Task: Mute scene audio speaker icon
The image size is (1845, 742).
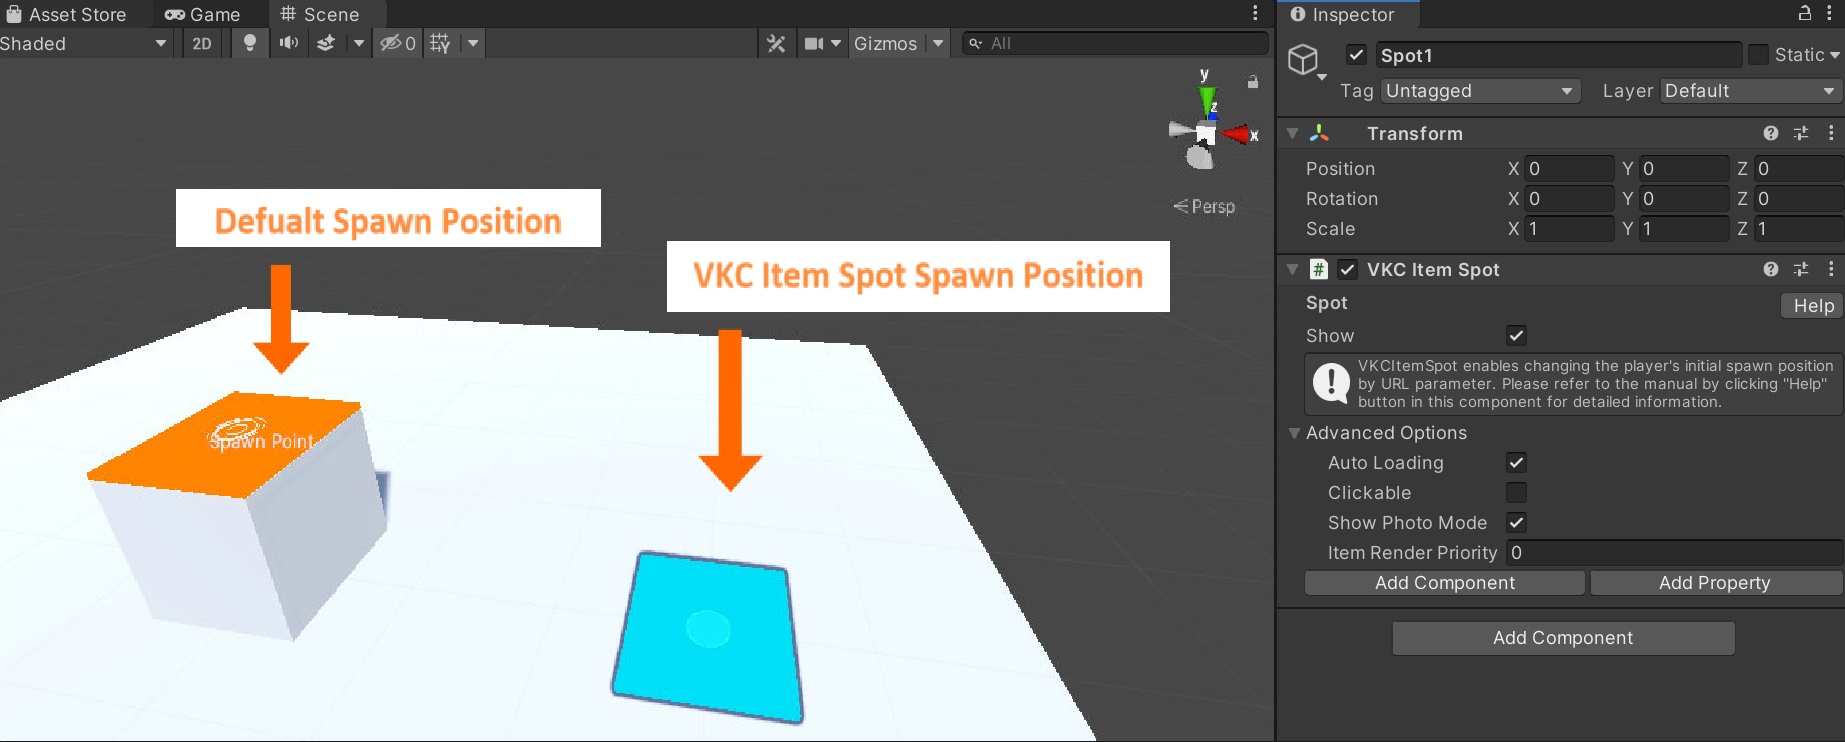Action: tap(289, 43)
